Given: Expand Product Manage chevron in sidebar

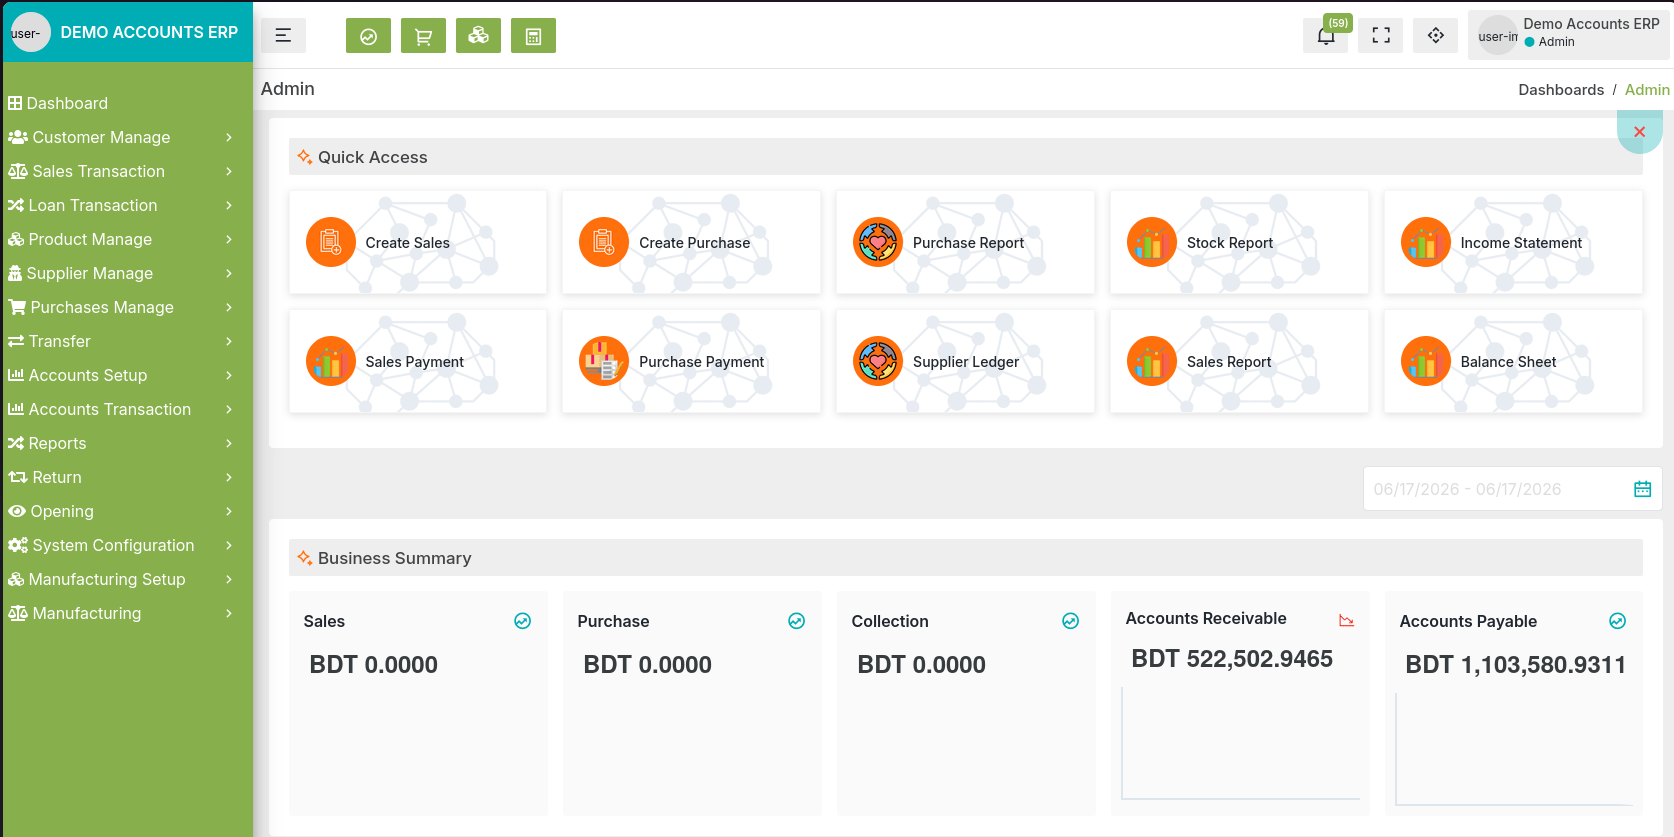Looking at the screenshot, I should (229, 239).
